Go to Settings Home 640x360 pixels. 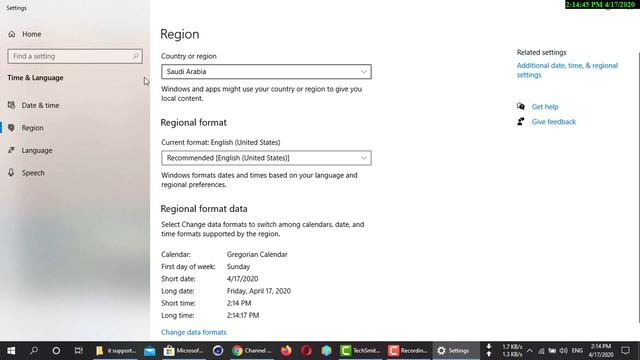(x=25, y=34)
